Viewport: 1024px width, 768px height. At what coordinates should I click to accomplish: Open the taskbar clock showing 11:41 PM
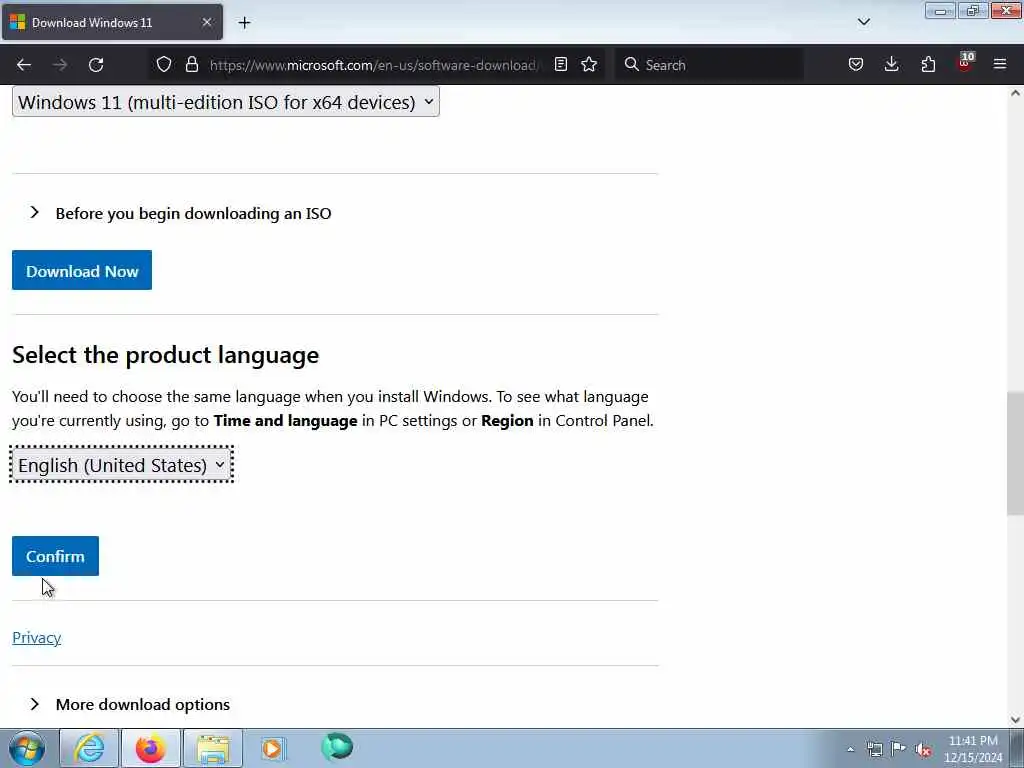[x=973, y=749]
